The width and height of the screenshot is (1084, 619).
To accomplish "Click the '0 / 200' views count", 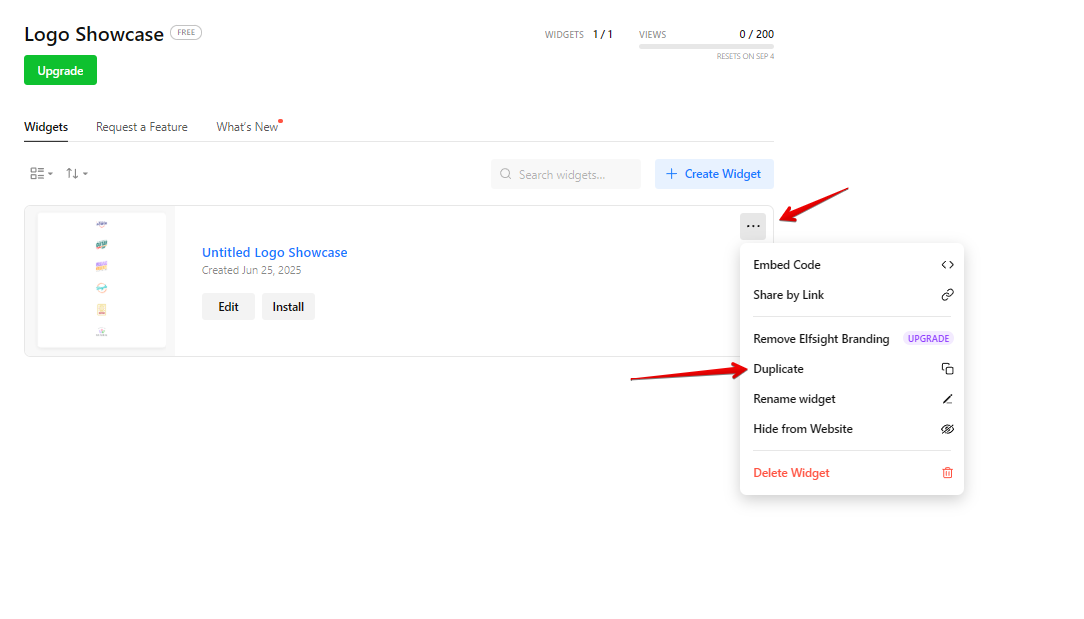I will 756,34.
